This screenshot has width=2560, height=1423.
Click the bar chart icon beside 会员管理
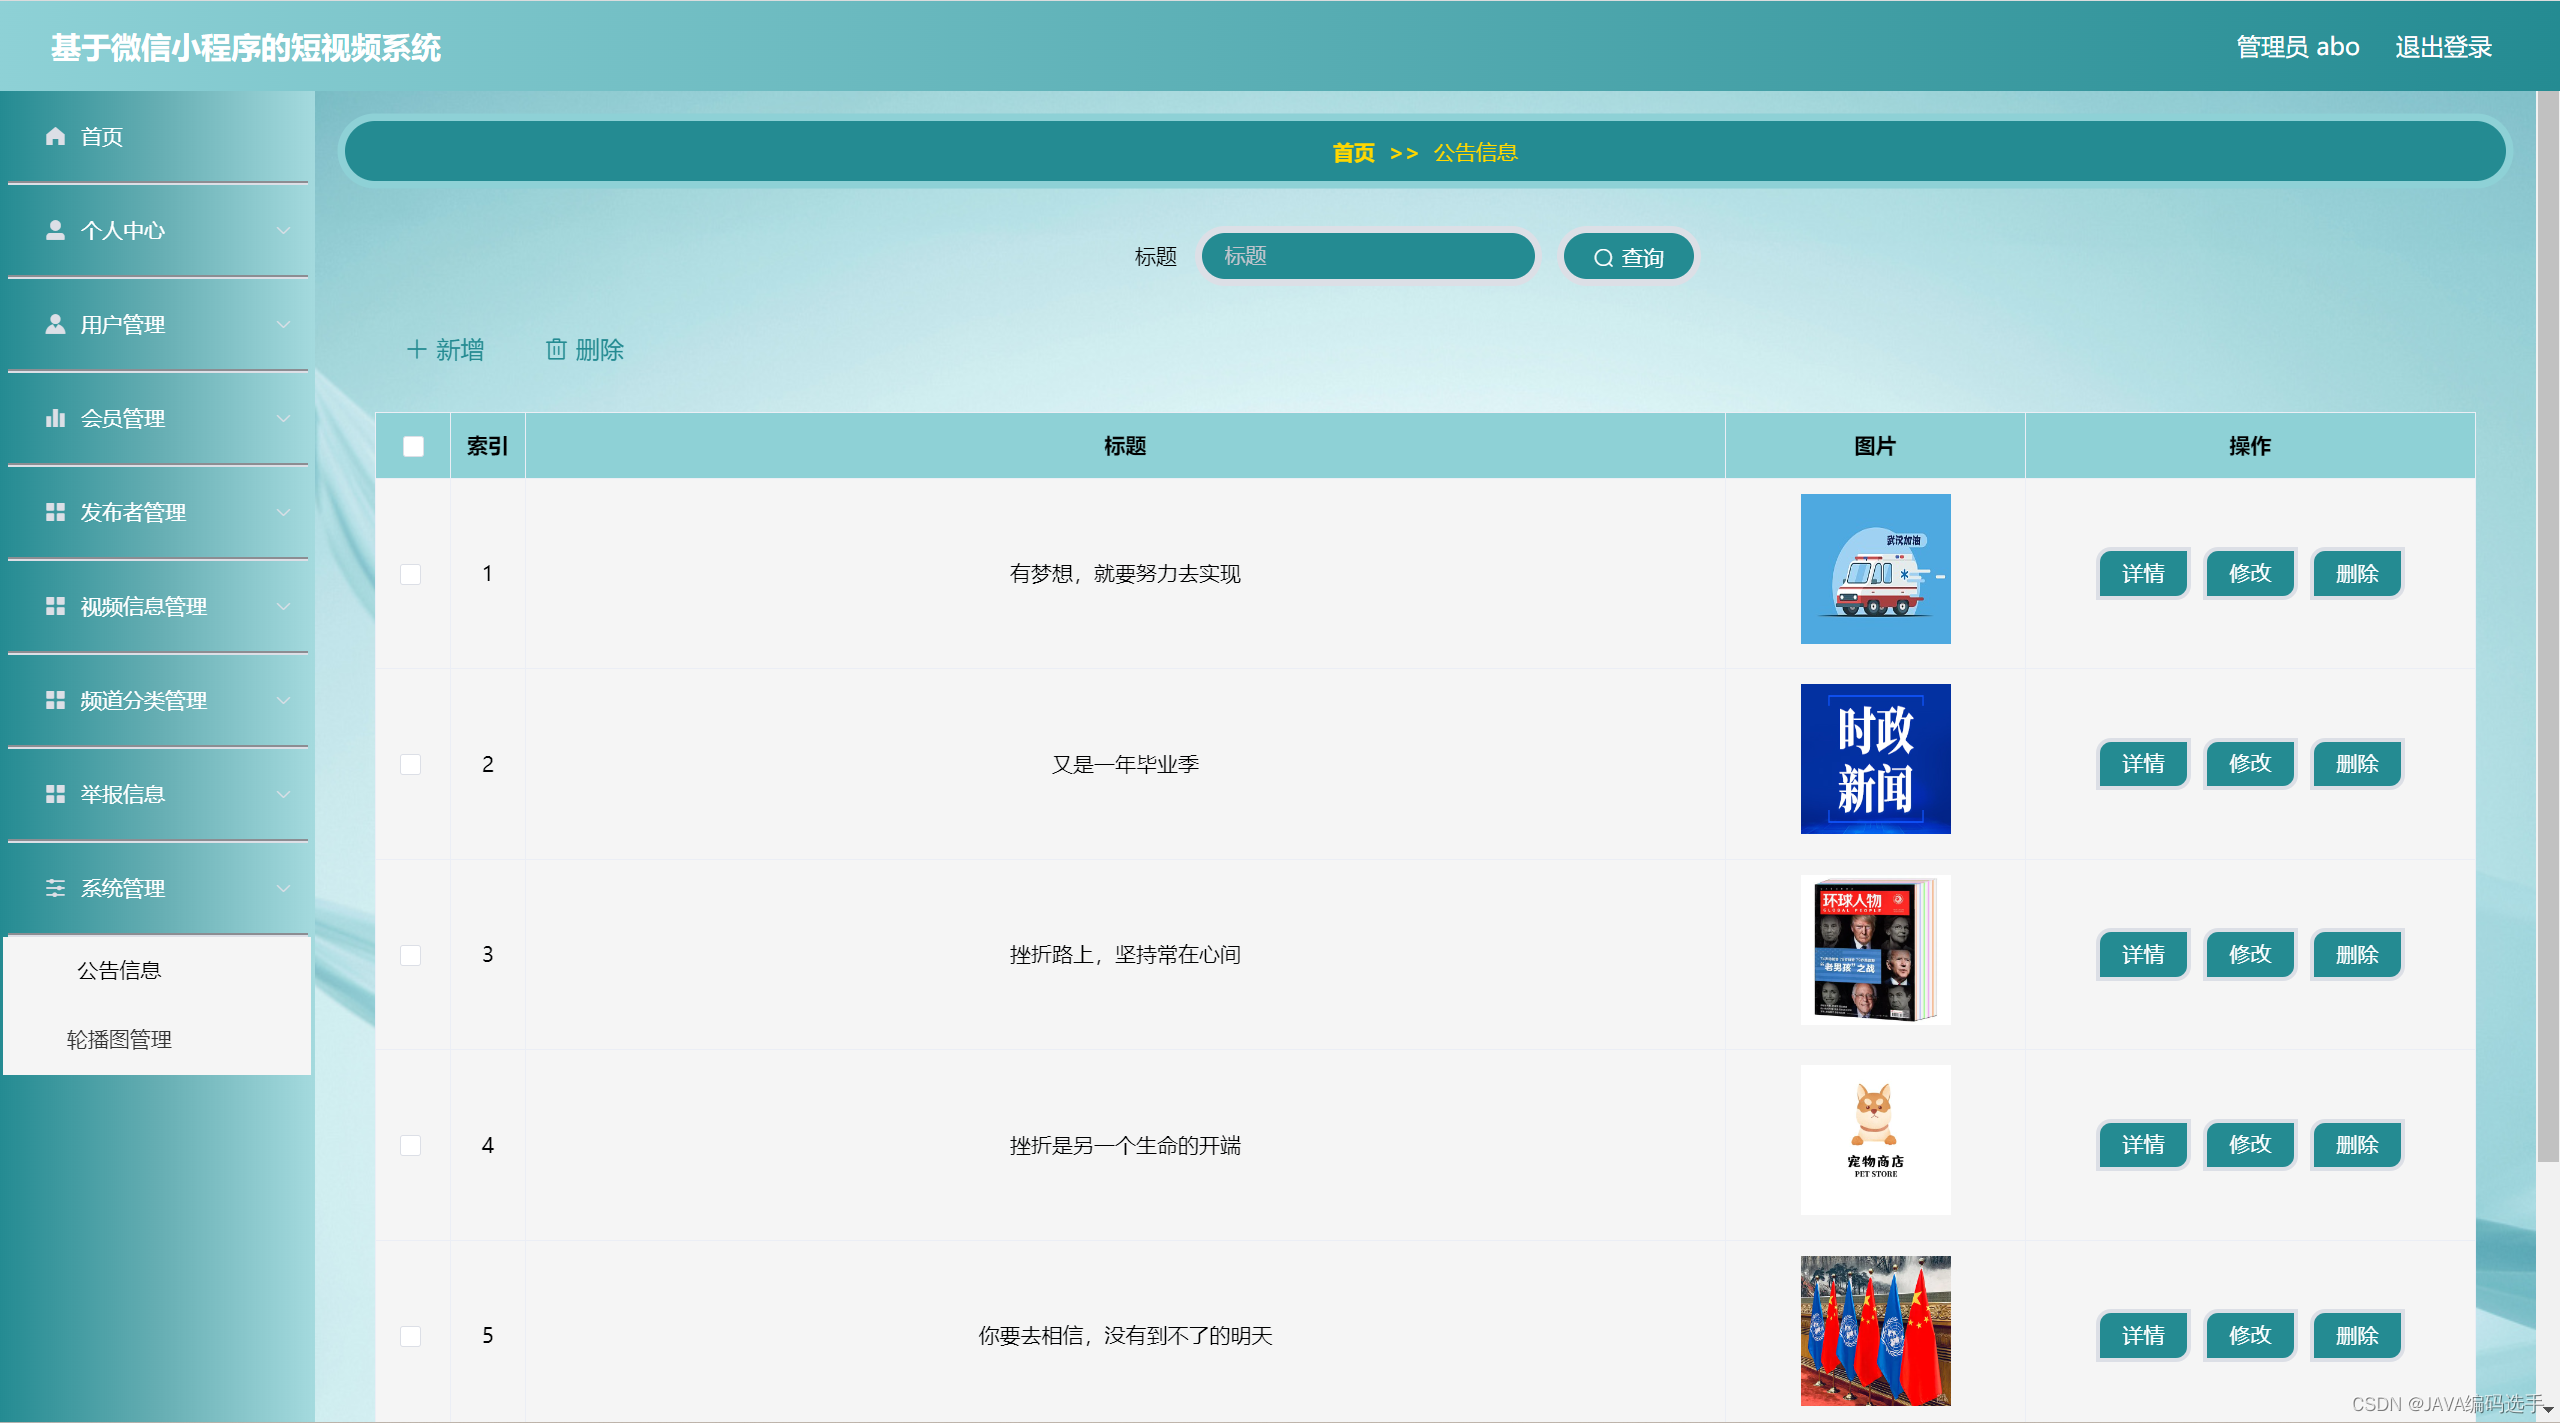[x=55, y=418]
